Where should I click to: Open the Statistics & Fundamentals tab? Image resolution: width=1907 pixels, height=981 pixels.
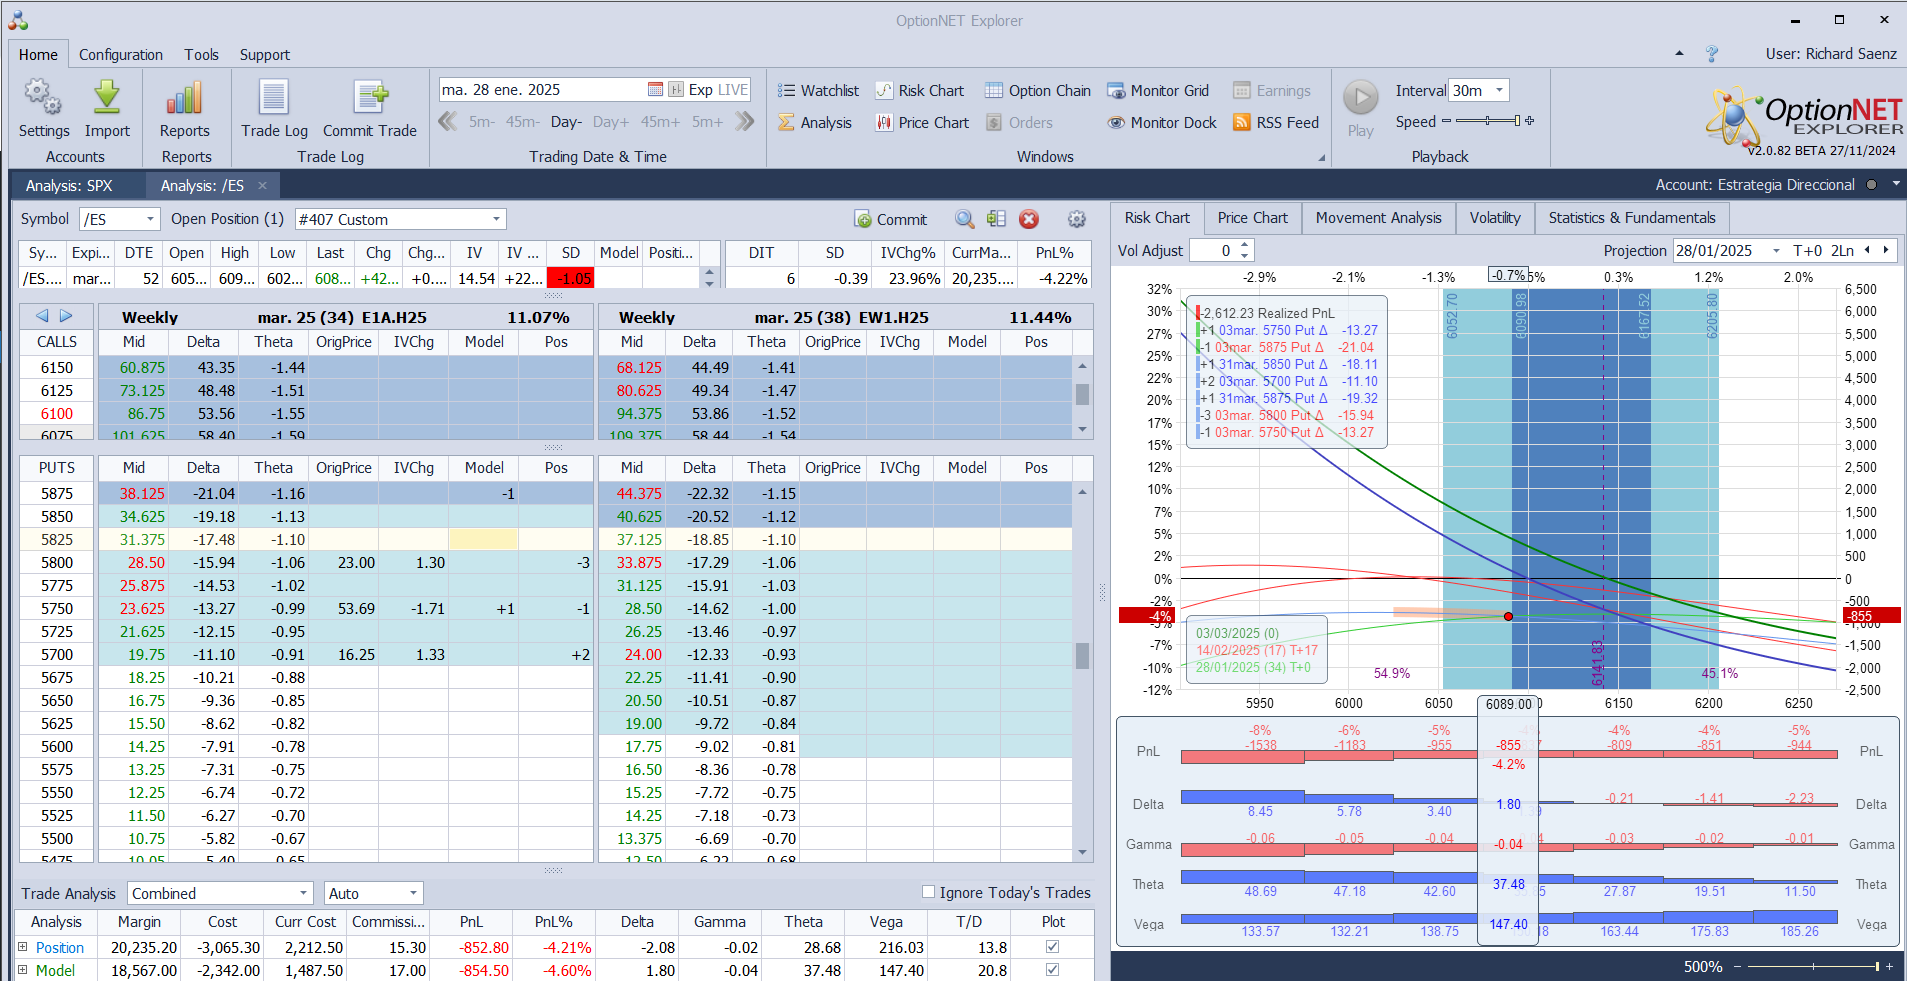[1632, 218]
